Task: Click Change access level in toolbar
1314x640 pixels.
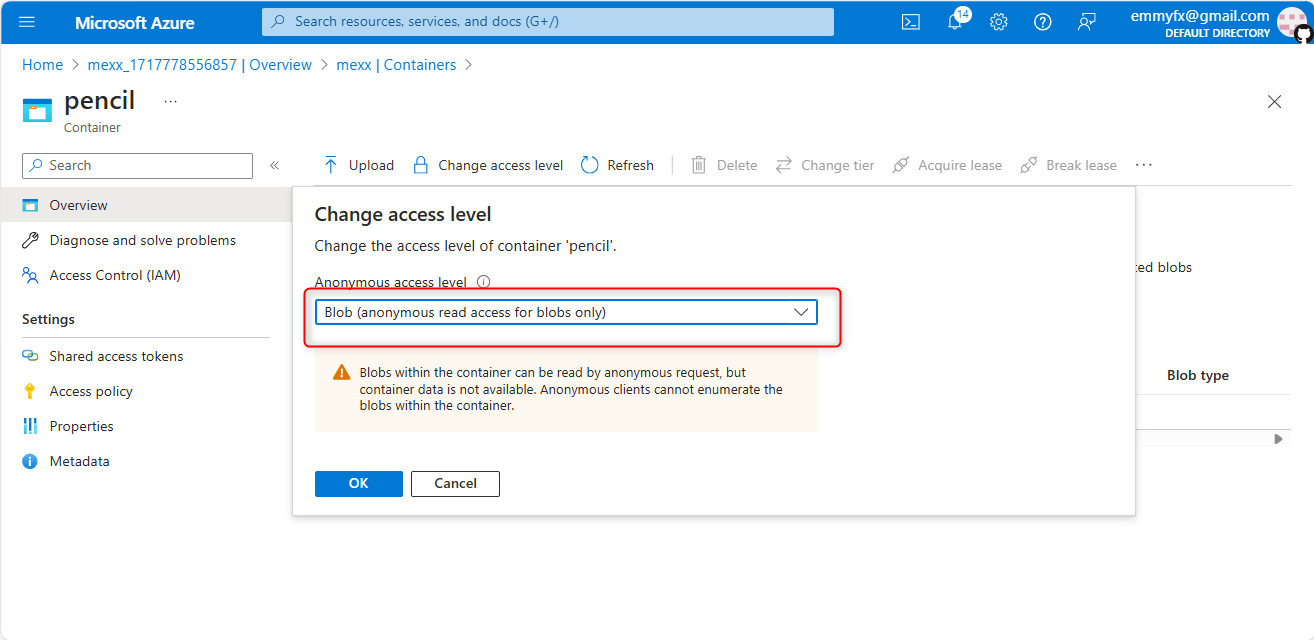Action: [x=488, y=165]
